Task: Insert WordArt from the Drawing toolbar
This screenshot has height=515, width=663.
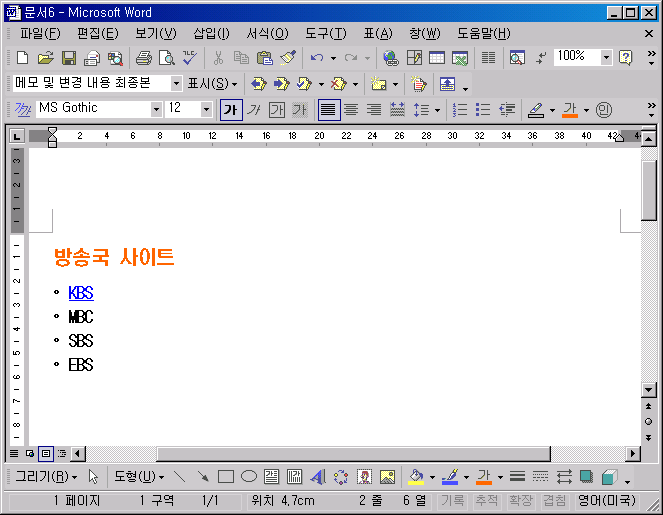Action: click(318, 477)
